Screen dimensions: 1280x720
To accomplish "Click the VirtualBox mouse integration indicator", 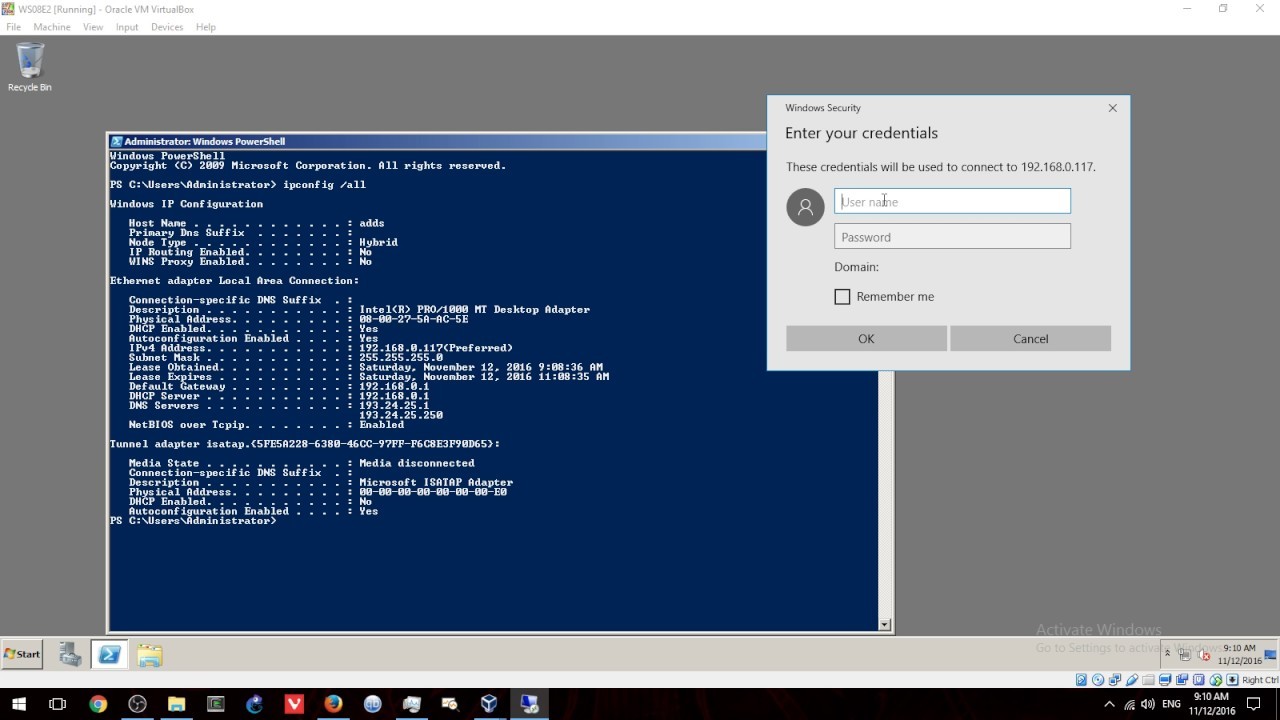I will coord(1216,680).
